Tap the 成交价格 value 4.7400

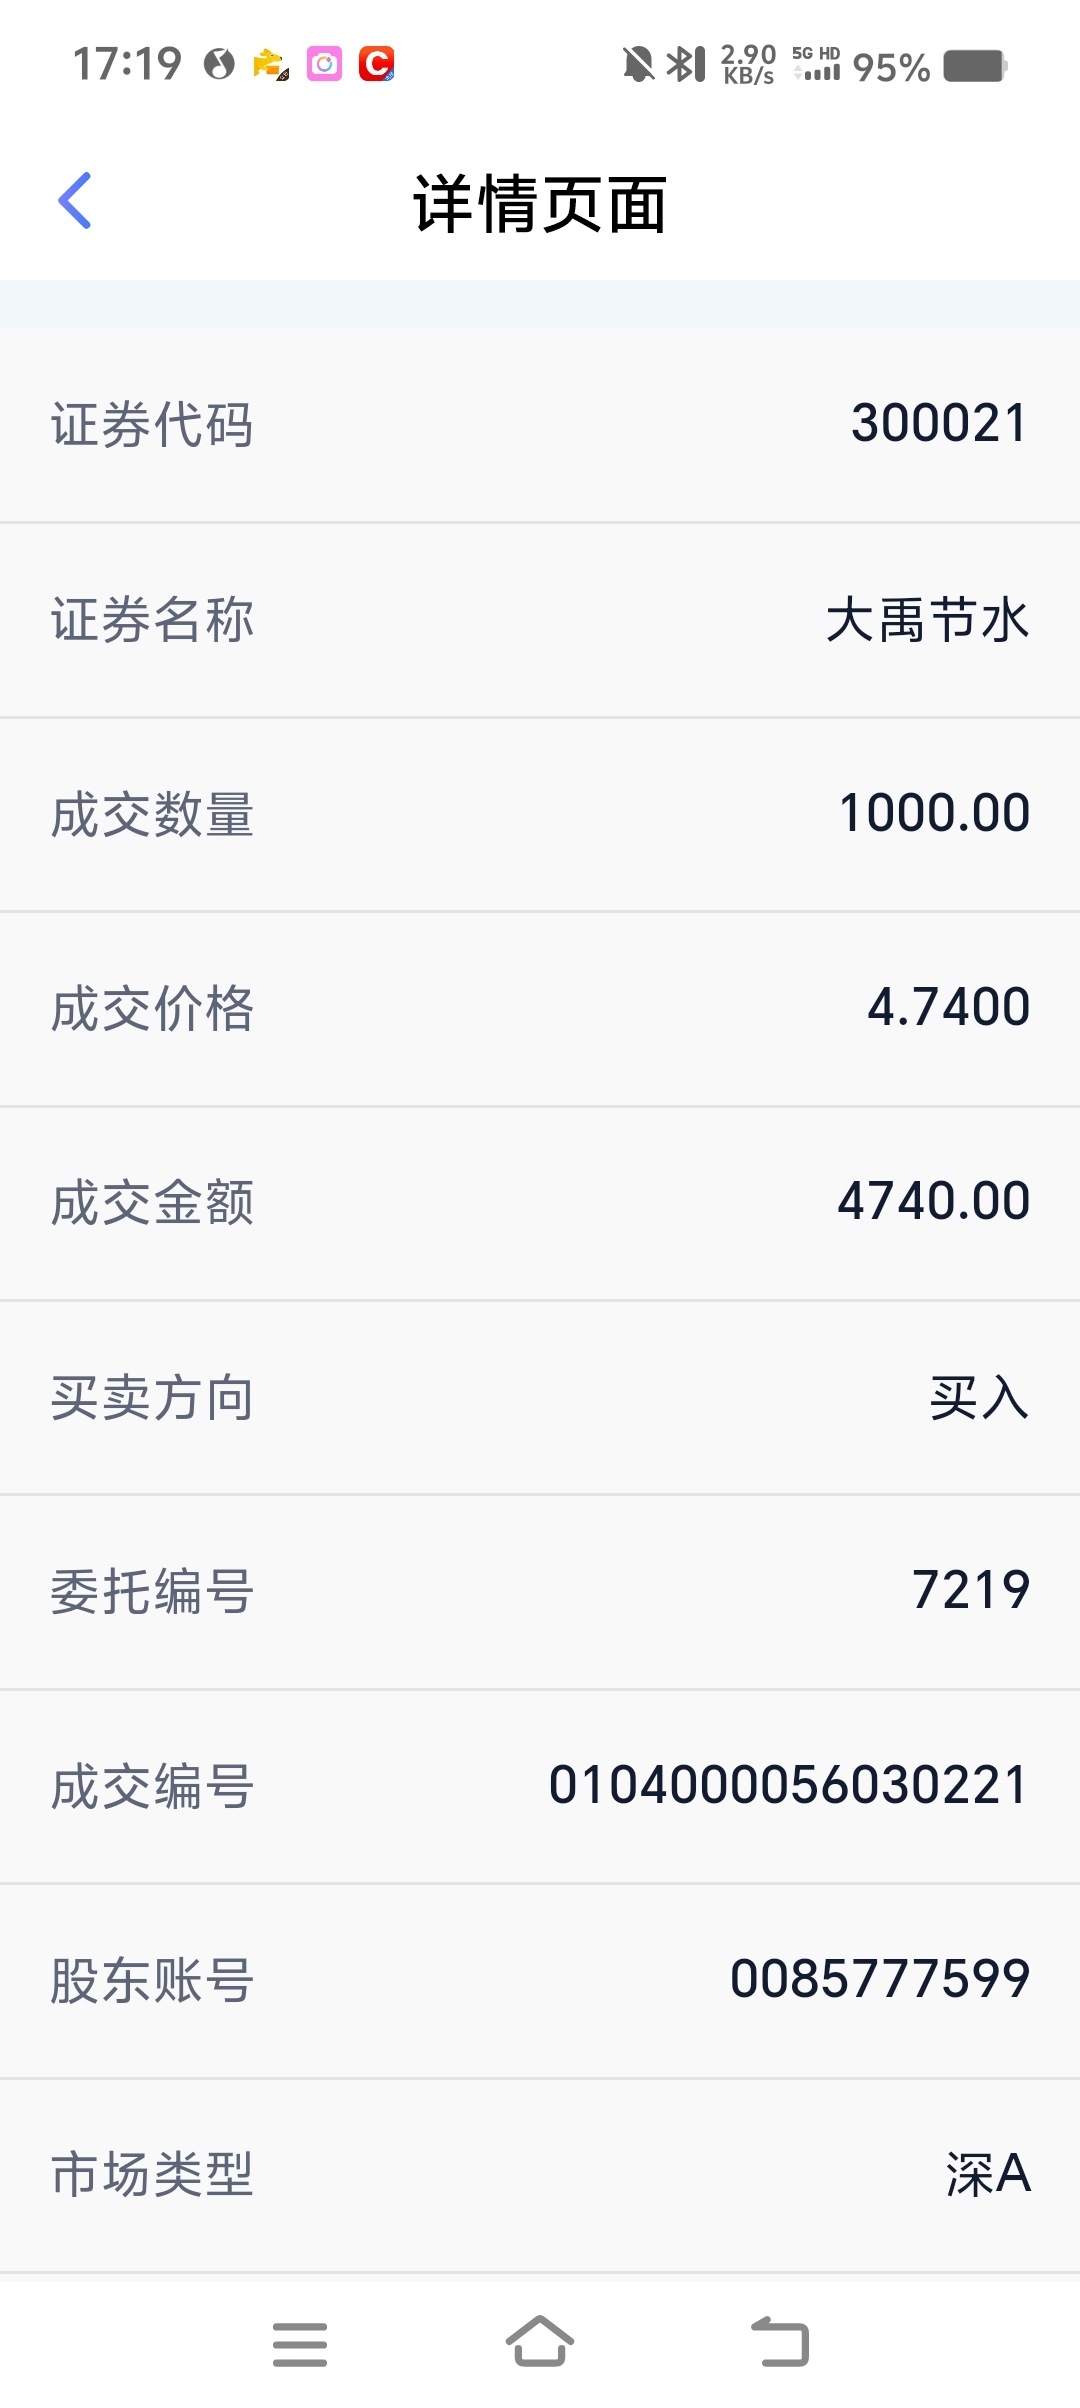948,1007
